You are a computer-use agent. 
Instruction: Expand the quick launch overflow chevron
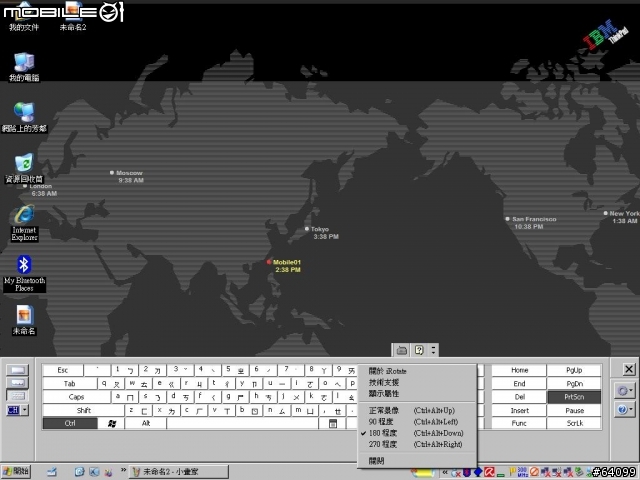pos(123,470)
